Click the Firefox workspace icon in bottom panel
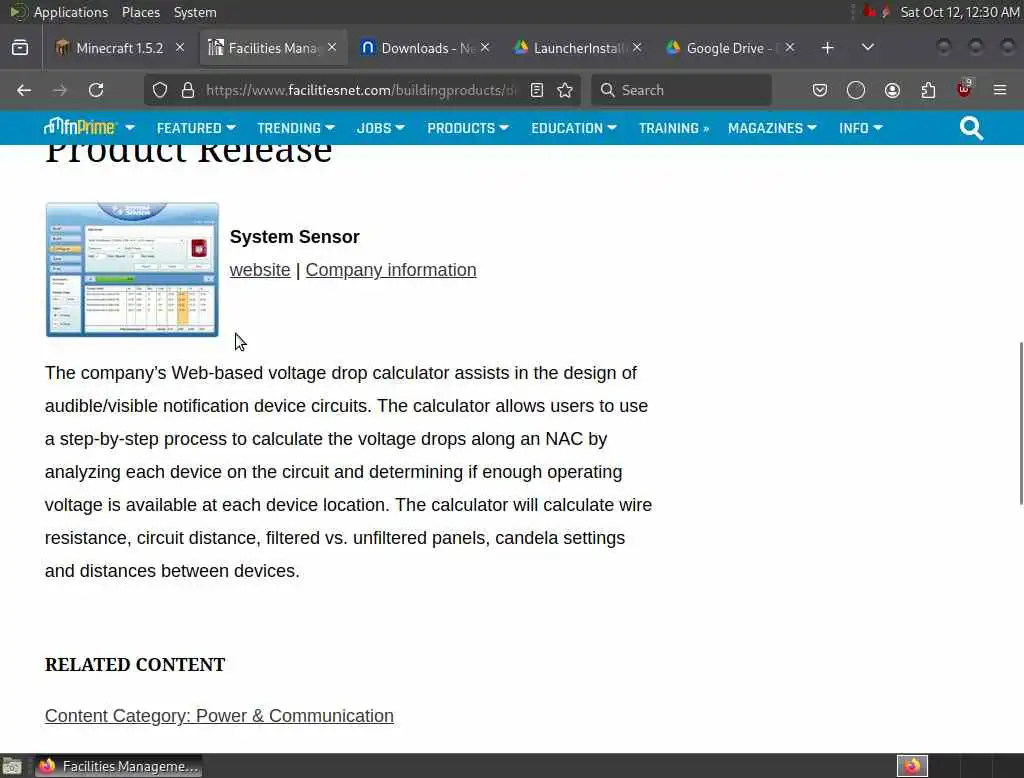The height and width of the screenshot is (778, 1024). [x=912, y=766]
